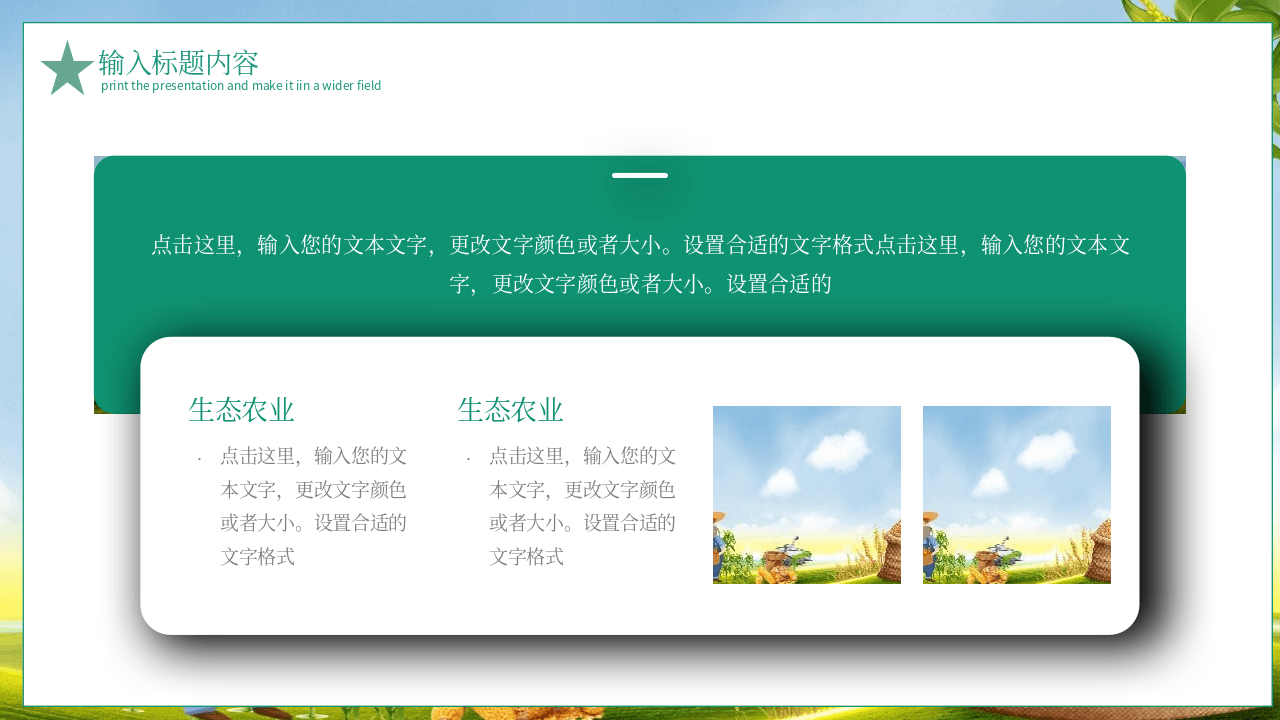This screenshot has width=1280, height=720.
Task: Click the first 生态农业 heading
Action: [242, 410]
